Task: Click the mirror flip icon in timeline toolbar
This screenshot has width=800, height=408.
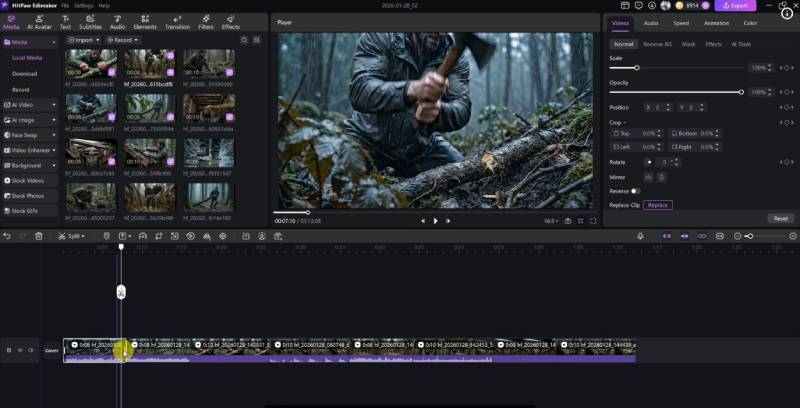Action: click(x=207, y=236)
